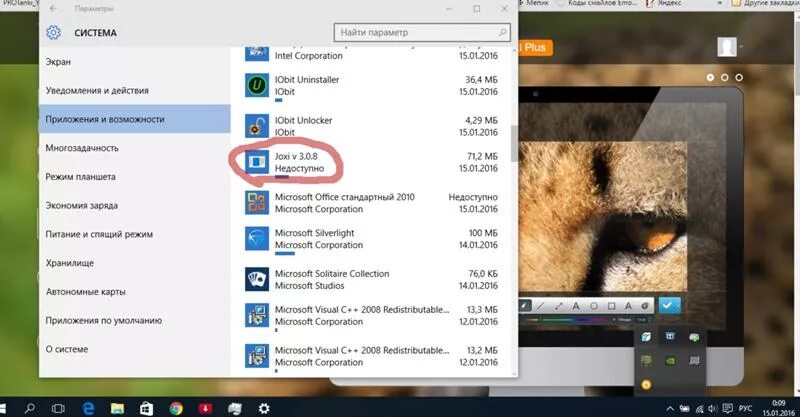Click the Joxi v 3.0.8 app icon
Viewport: 800px width, 417px height.
pyautogui.click(x=257, y=162)
